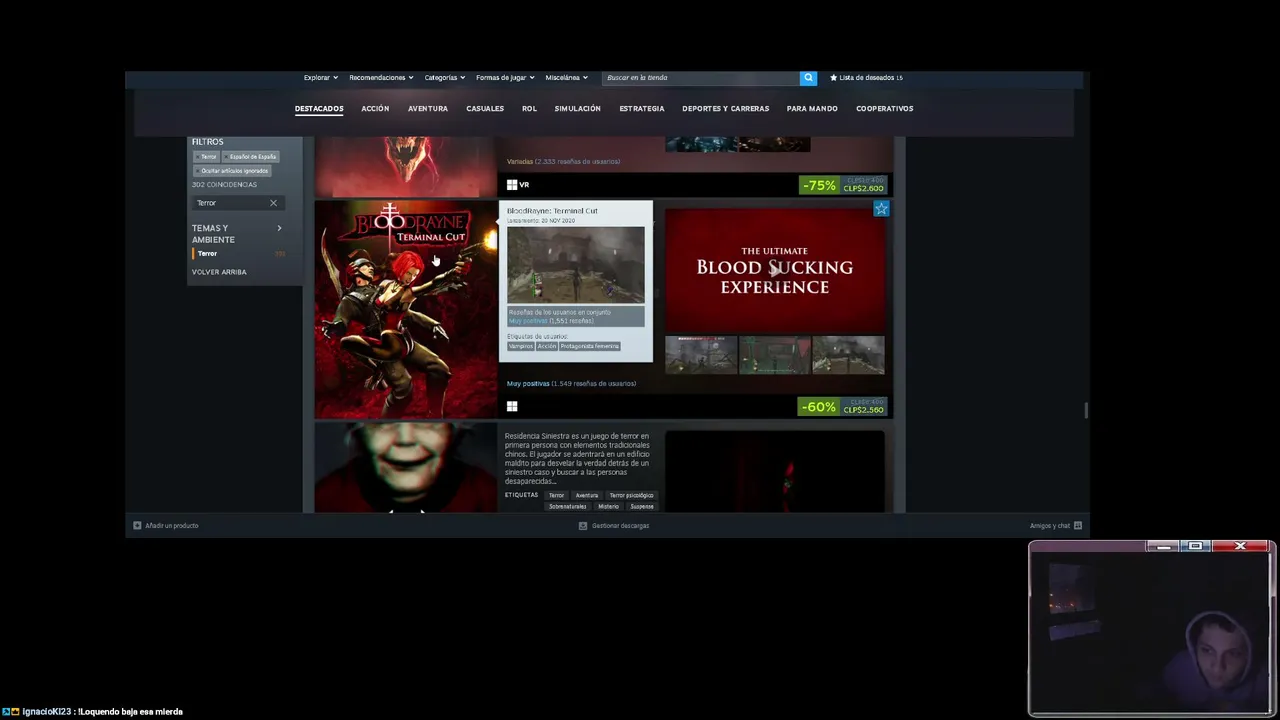The width and height of the screenshot is (1280, 720).
Task: Switch to the CASUALES tab
Action: 485,108
